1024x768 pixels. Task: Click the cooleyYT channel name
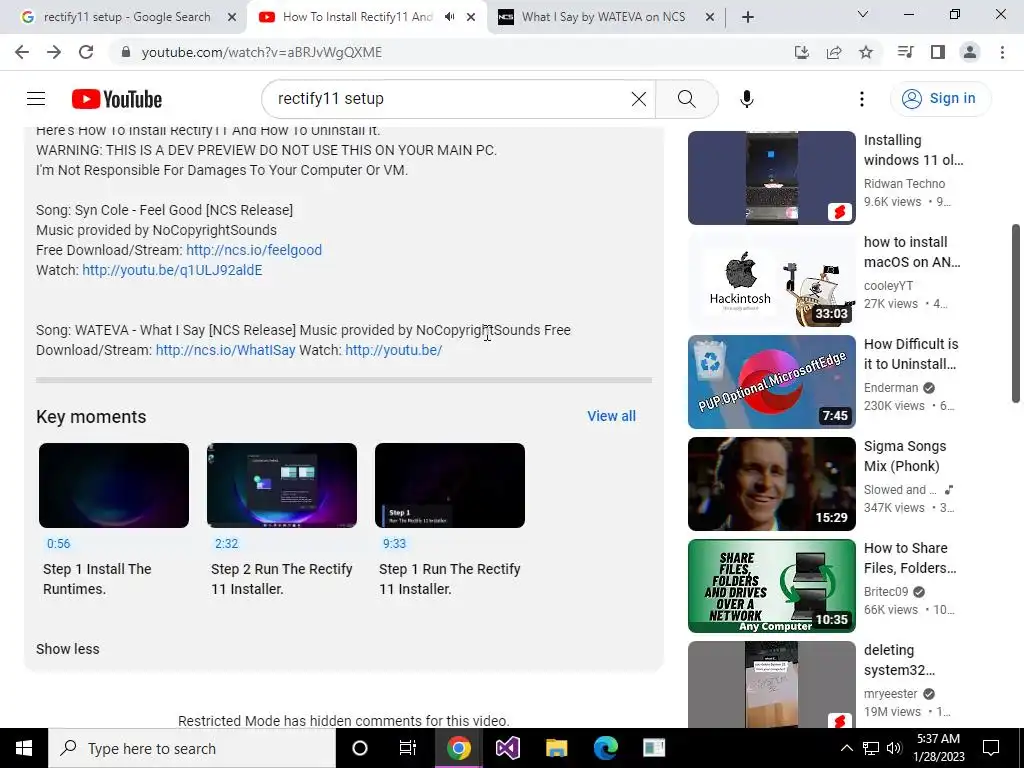(888, 285)
